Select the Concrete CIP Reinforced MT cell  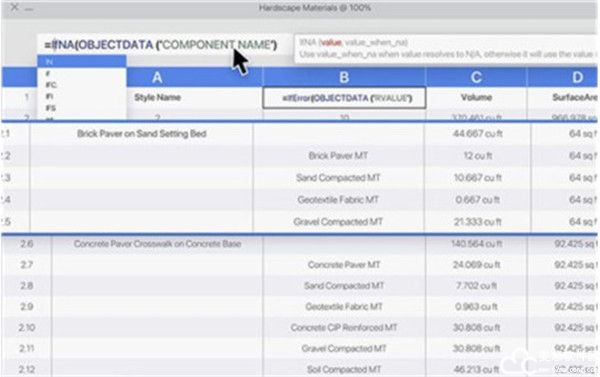pos(344,328)
